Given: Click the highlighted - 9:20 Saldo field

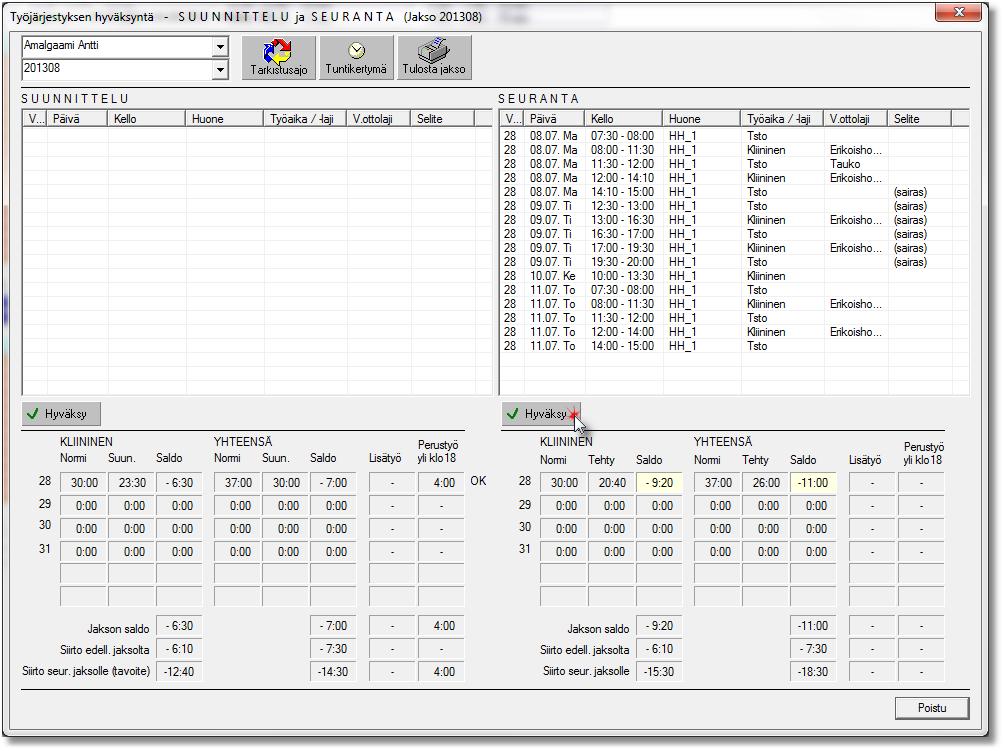Looking at the screenshot, I should coord(659,483).
